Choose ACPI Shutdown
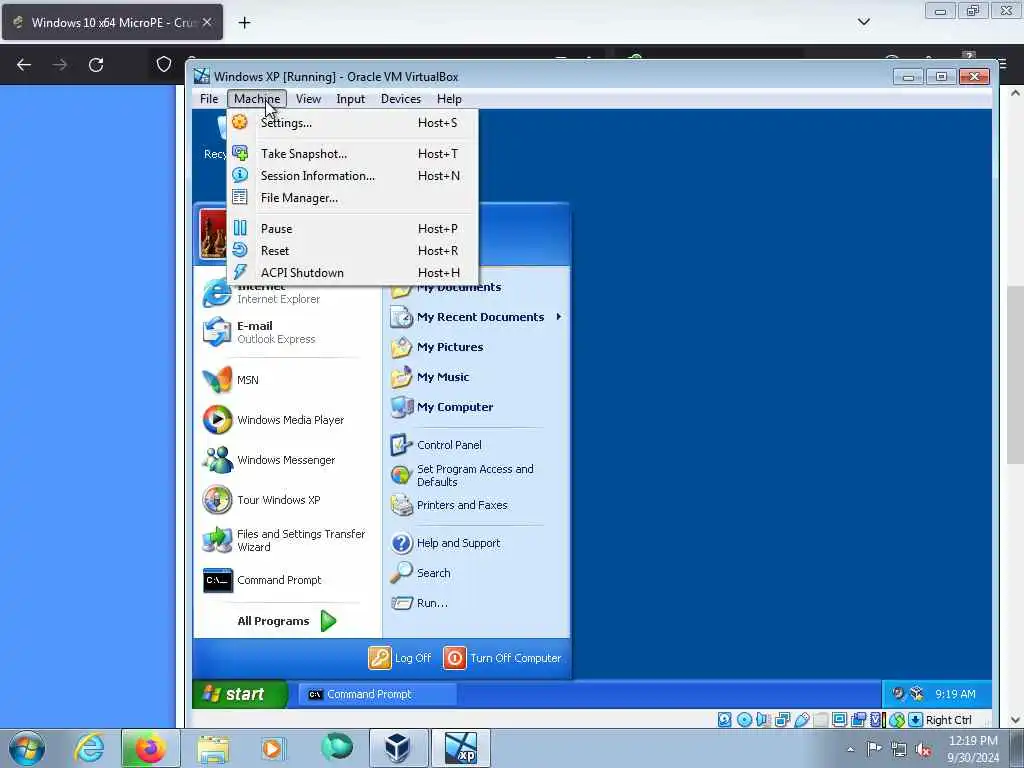This screenshot has width=1024, height=768. pos(353,273)
